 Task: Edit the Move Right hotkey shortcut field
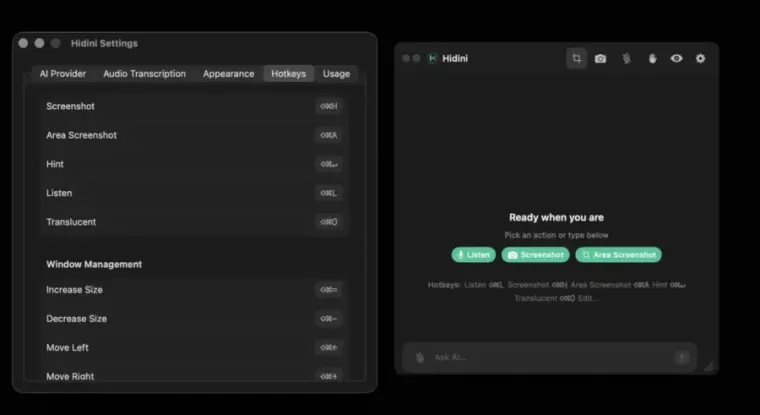(329, 376)
